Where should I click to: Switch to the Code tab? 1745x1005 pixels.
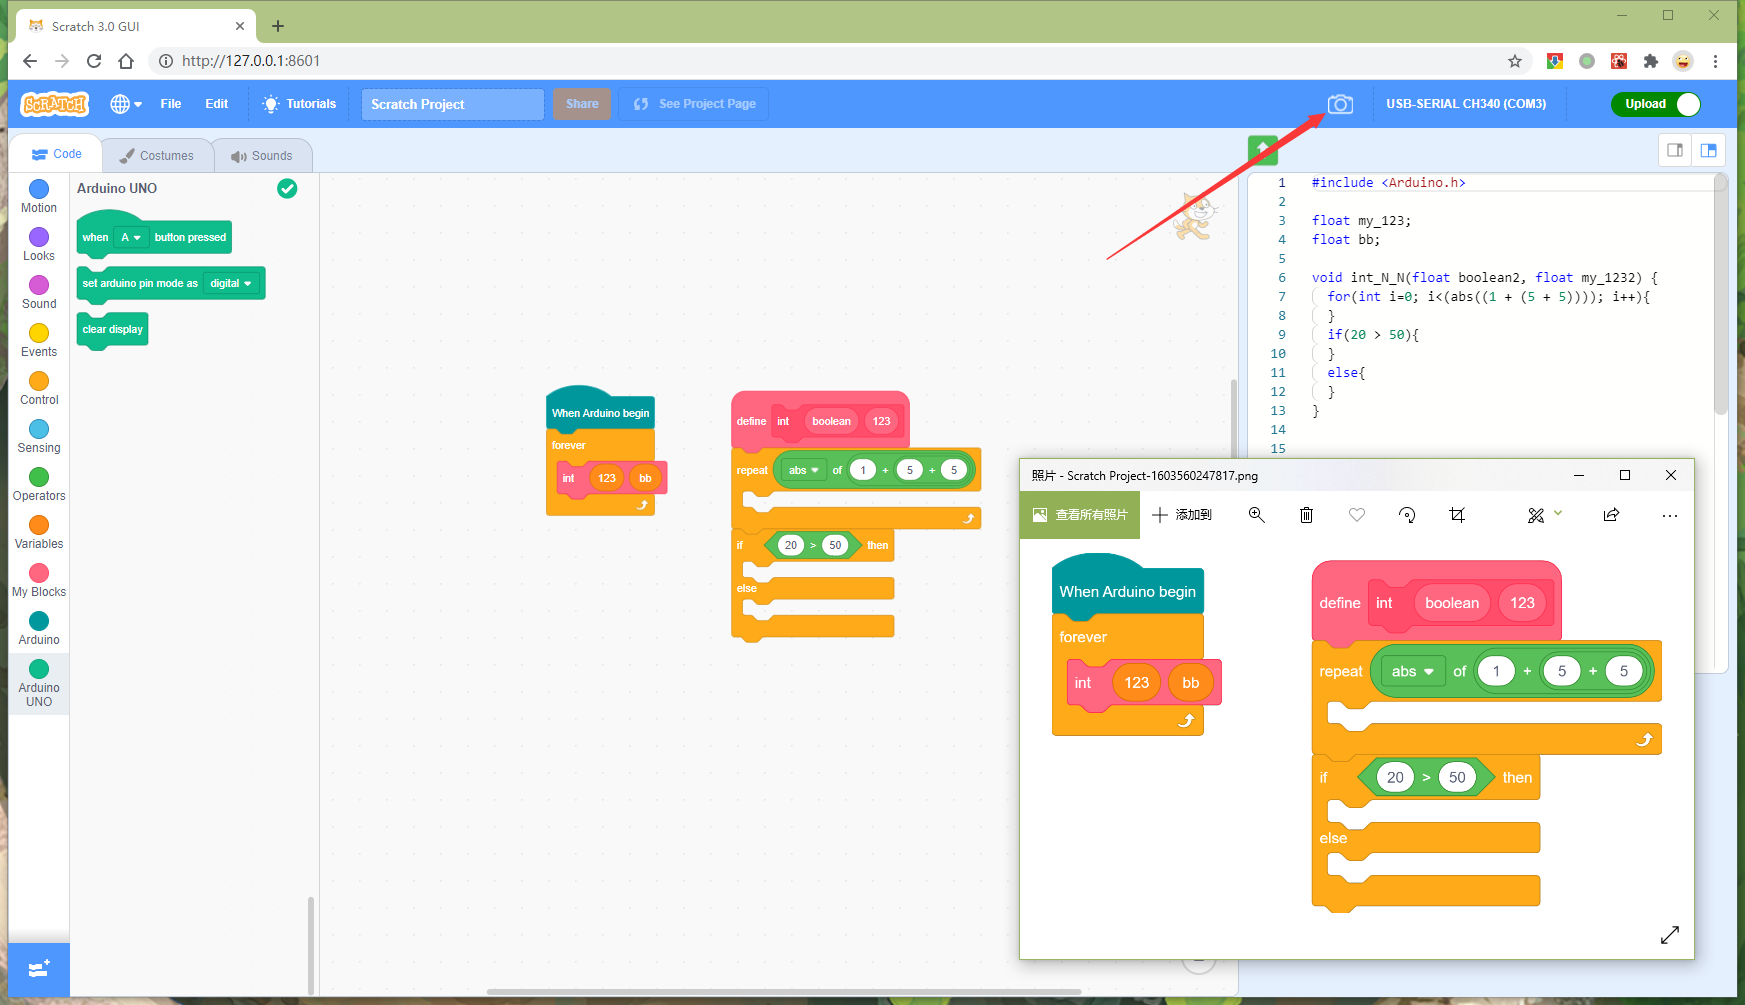tap(56, 154)
